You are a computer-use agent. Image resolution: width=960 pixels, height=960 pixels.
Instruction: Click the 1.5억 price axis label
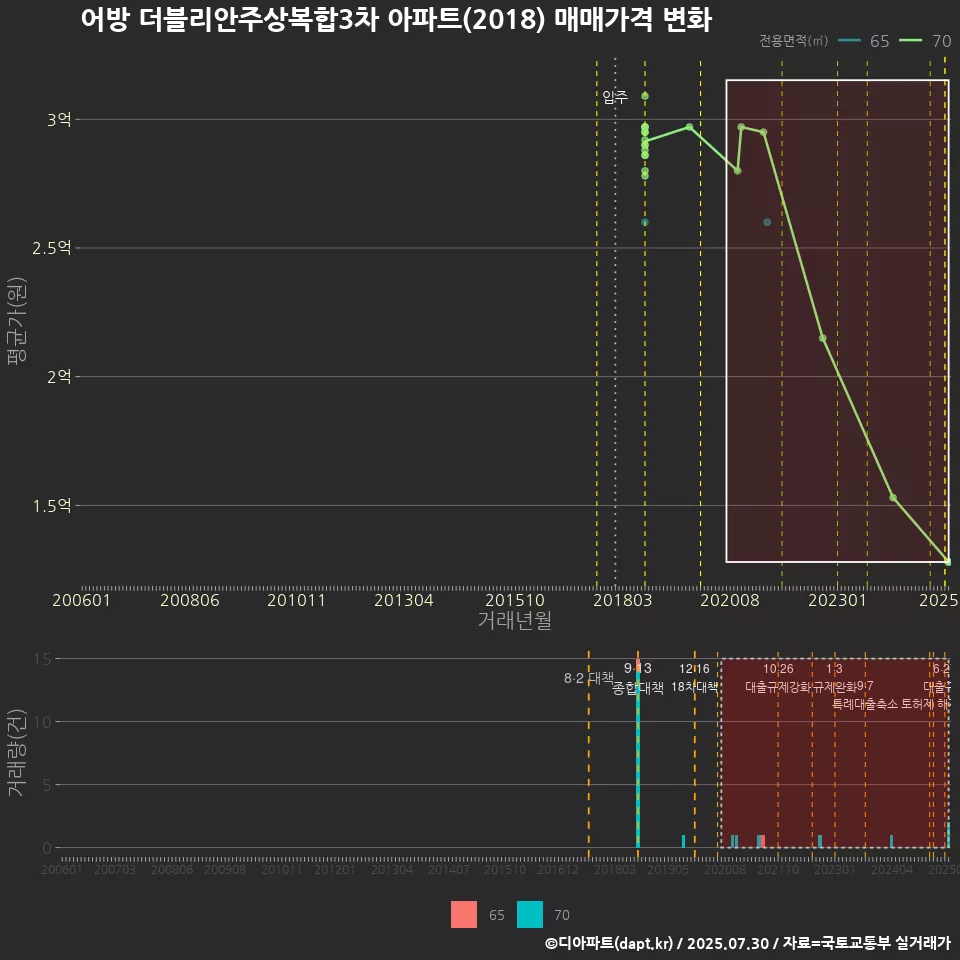tap(52, 506)
